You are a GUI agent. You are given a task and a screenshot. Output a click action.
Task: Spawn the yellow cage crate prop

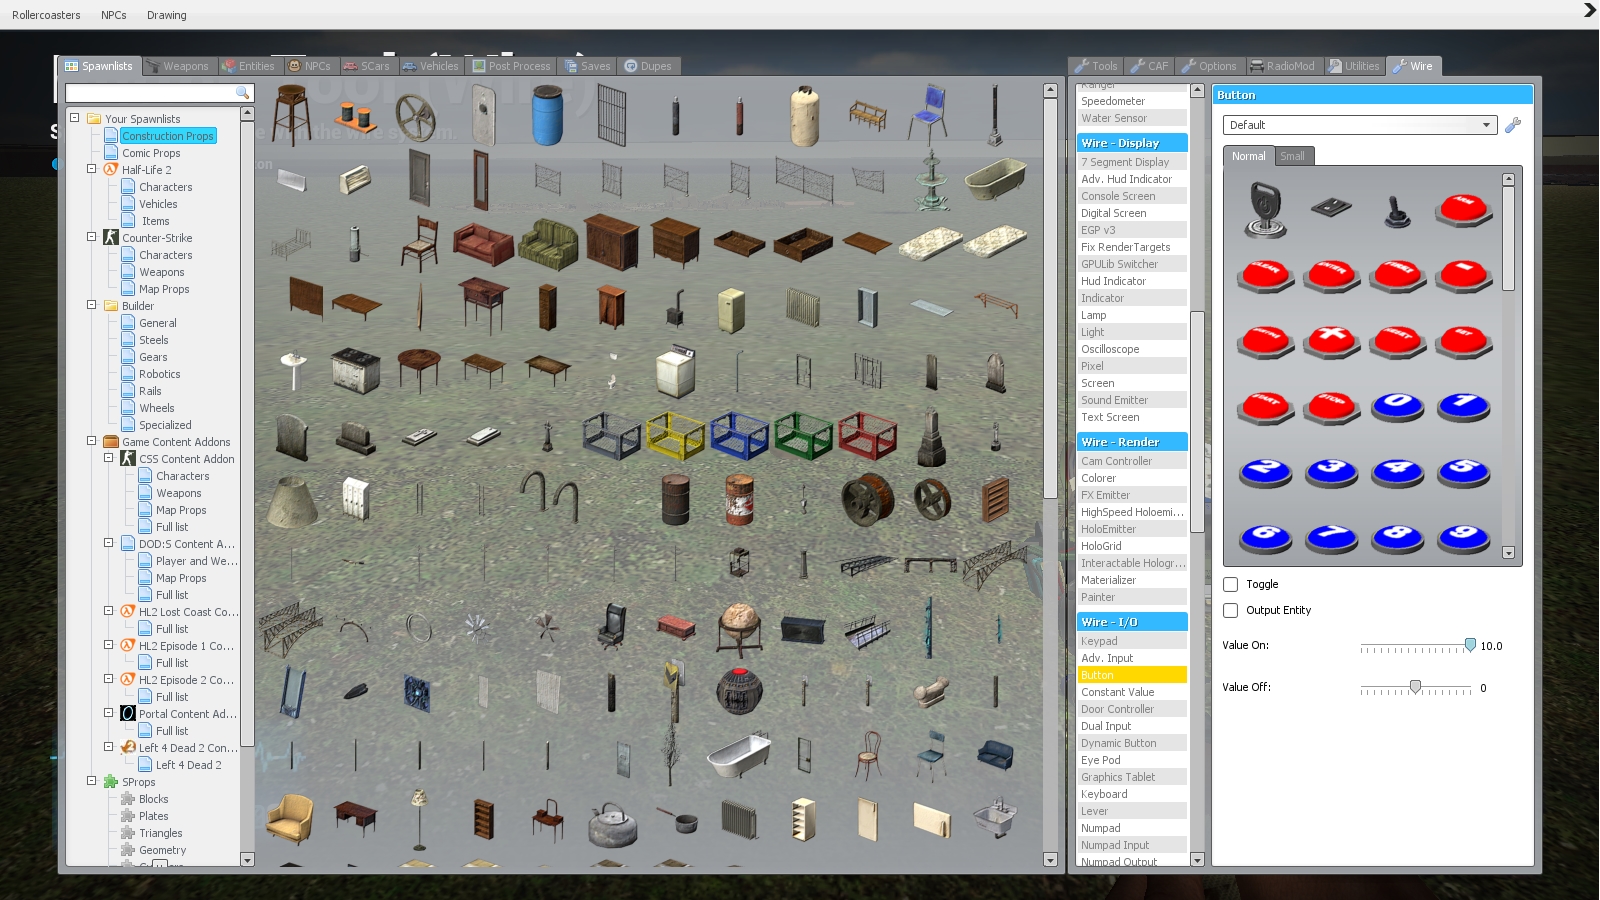click(676, 435)
